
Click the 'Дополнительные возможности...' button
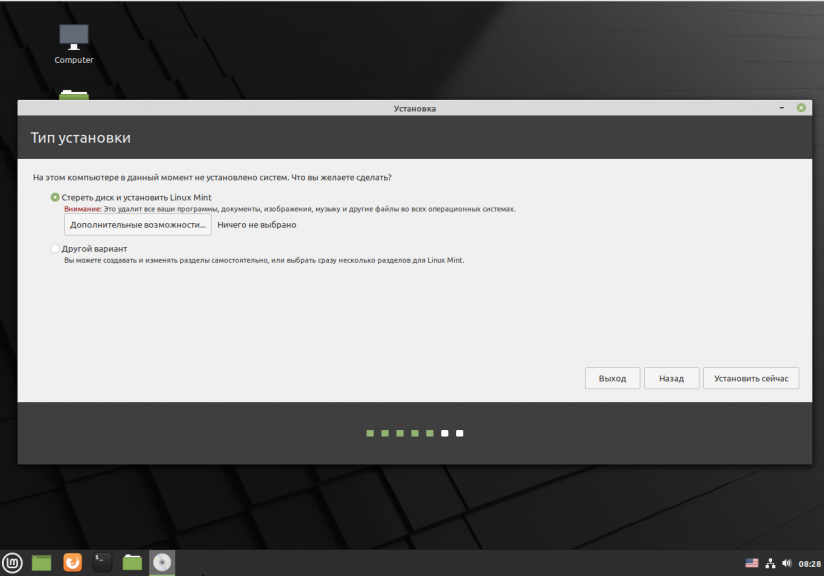[137, 225]
